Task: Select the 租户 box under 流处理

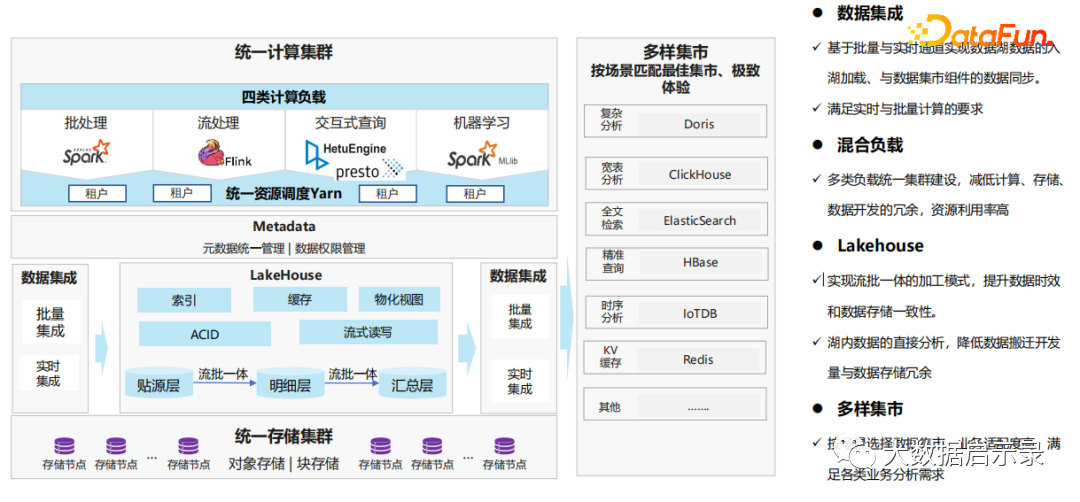Action: point(182,194)
